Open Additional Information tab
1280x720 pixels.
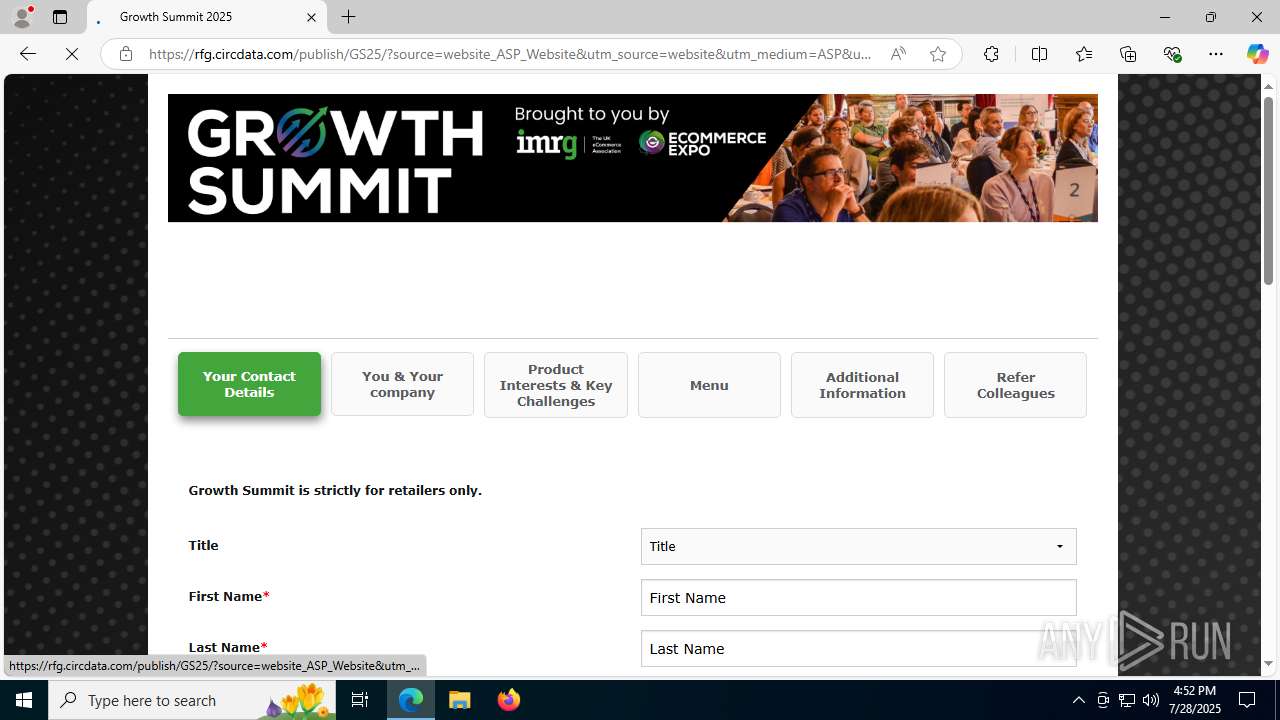pos(862,385)
